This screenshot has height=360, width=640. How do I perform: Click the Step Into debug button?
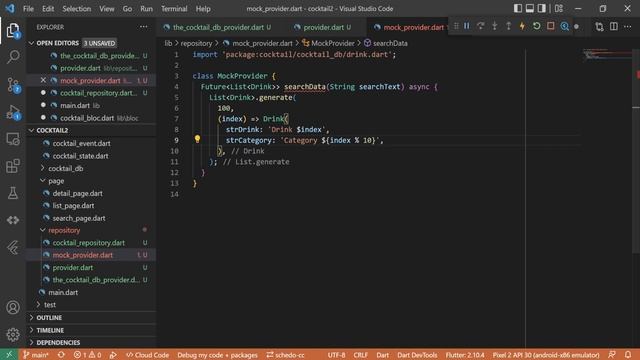[494, 27]
